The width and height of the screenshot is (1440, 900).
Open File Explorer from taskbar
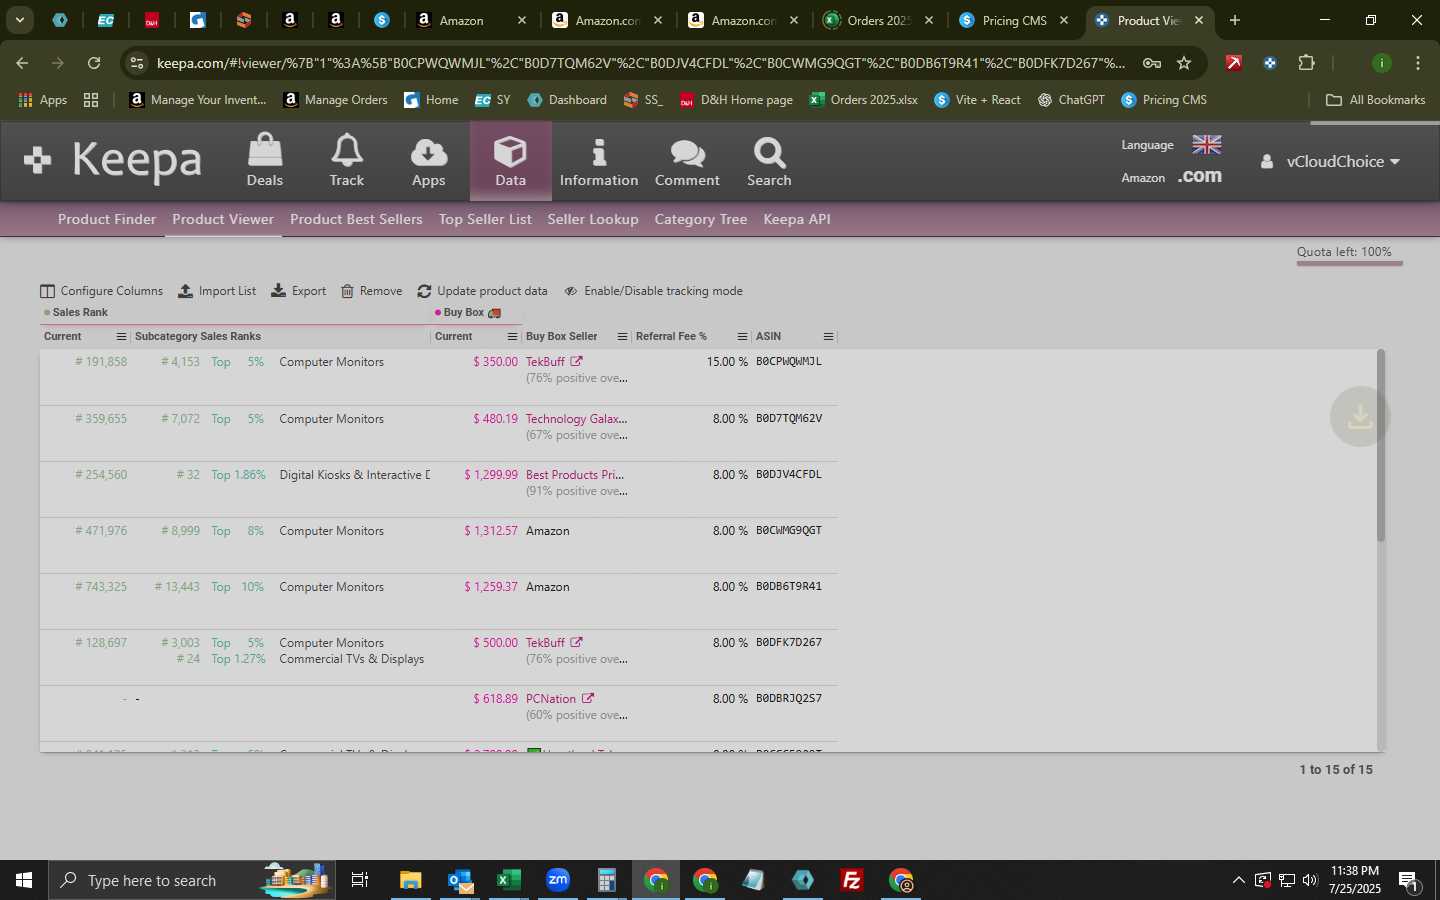point(410,880)
